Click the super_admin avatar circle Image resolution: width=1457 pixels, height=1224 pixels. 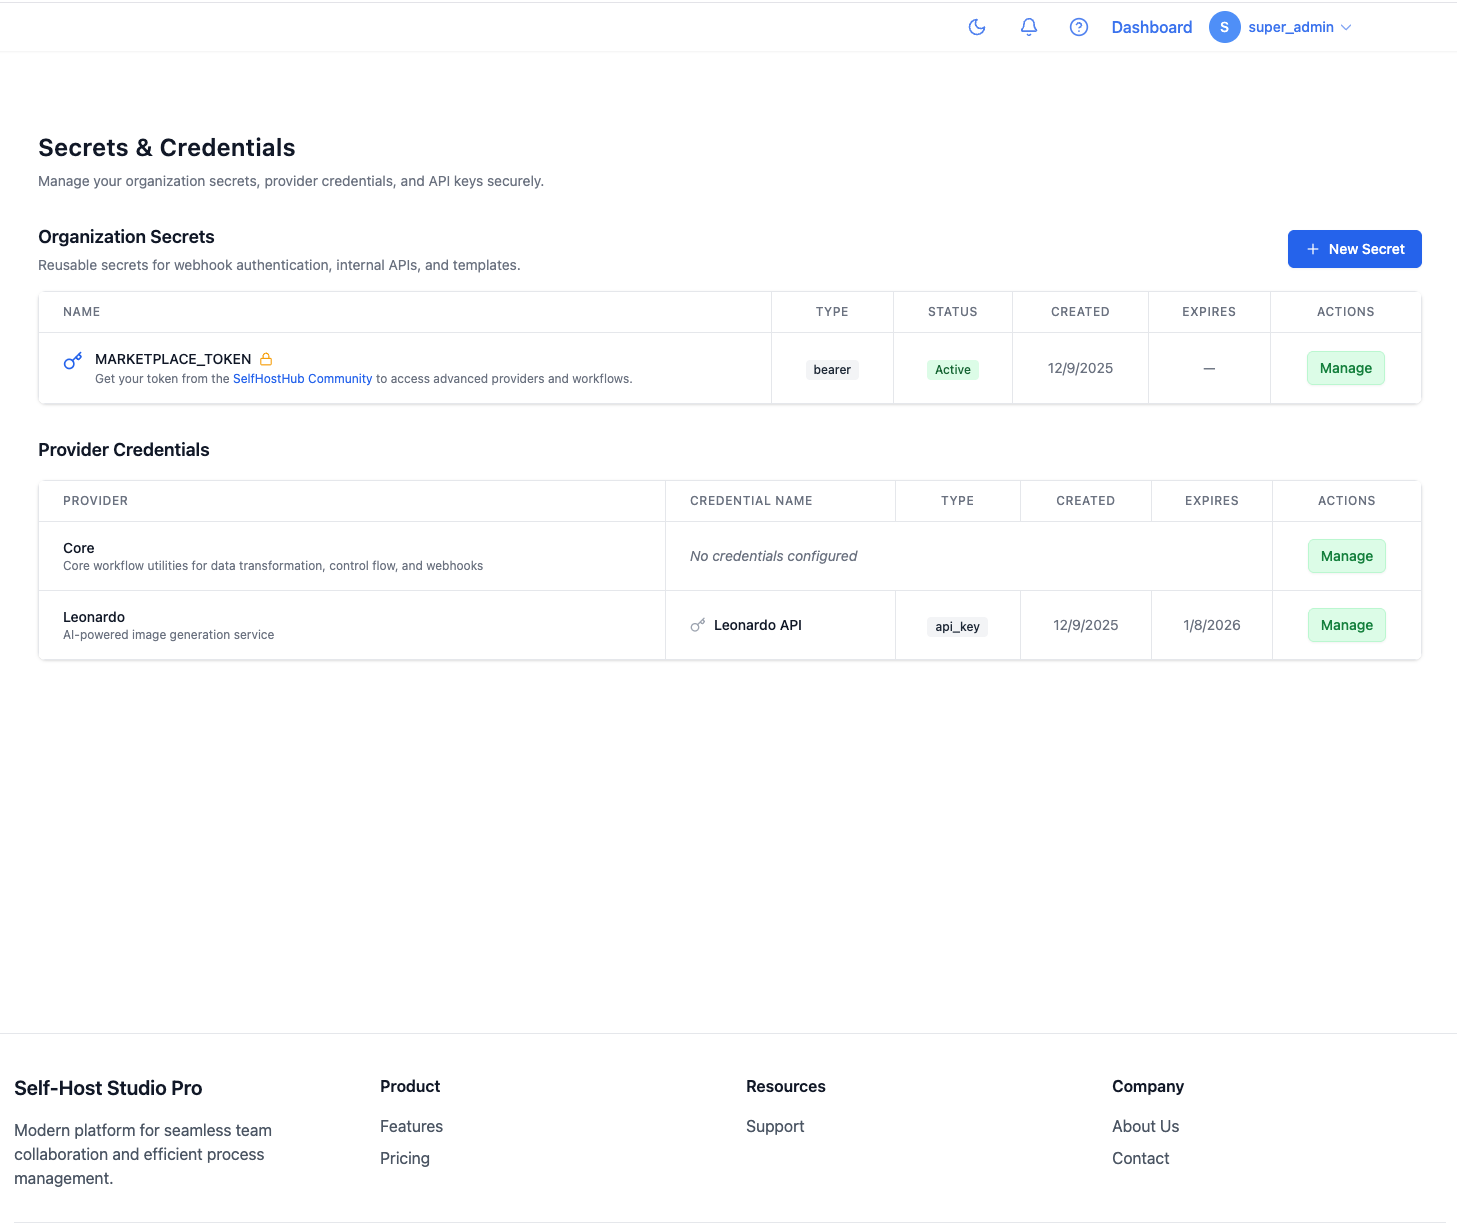[x=1224, y=27]
